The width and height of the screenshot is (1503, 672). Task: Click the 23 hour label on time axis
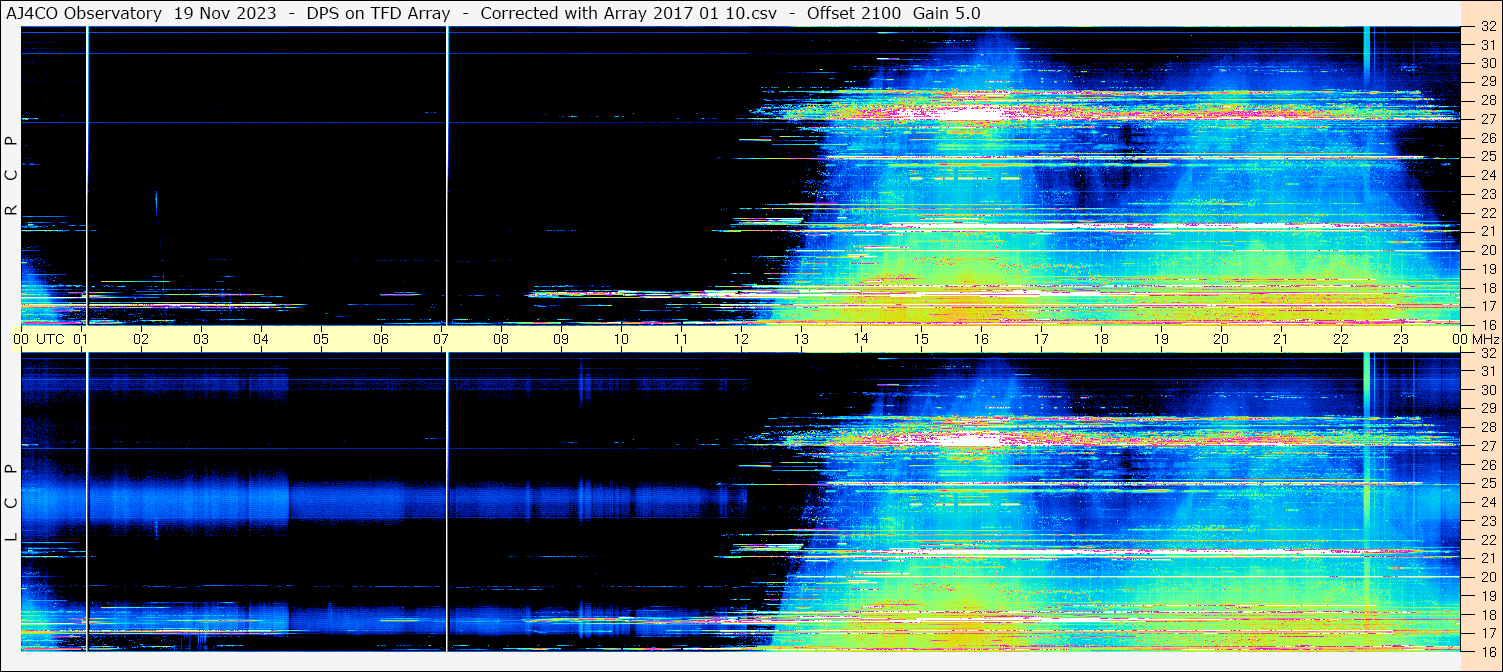pos(1401,339)
